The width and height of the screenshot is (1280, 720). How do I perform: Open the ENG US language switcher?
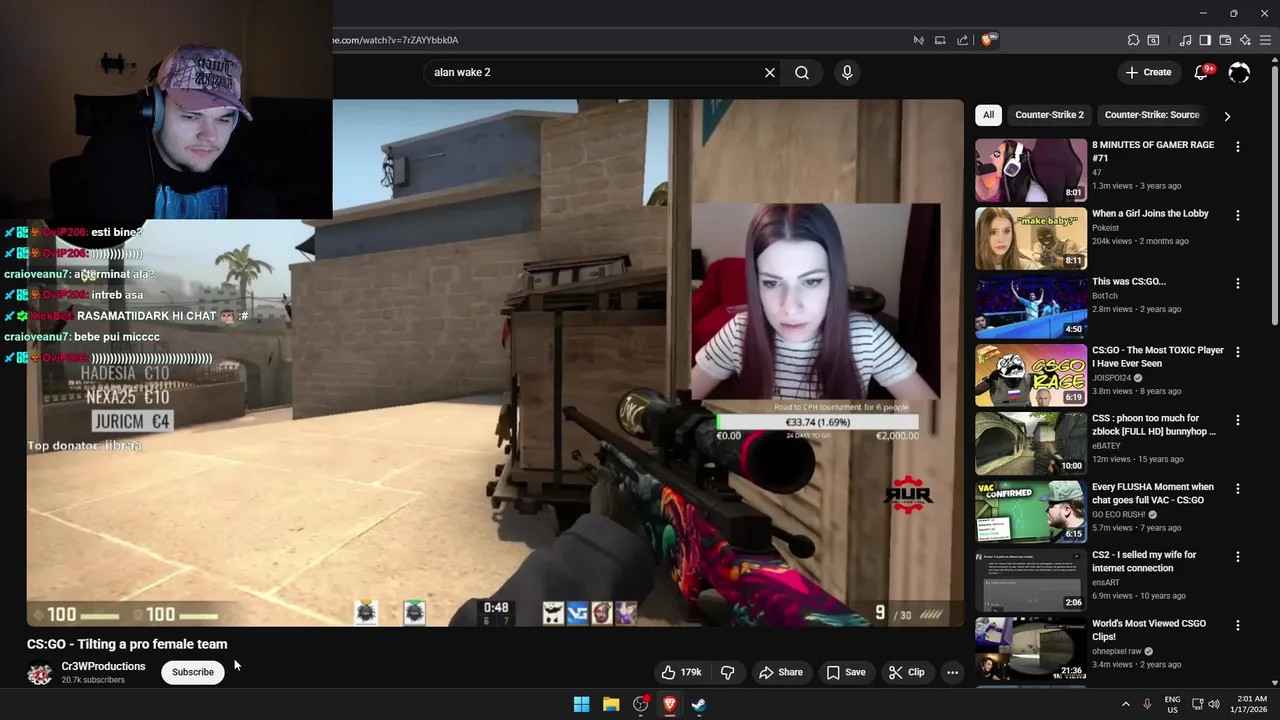pos(1172,704)
